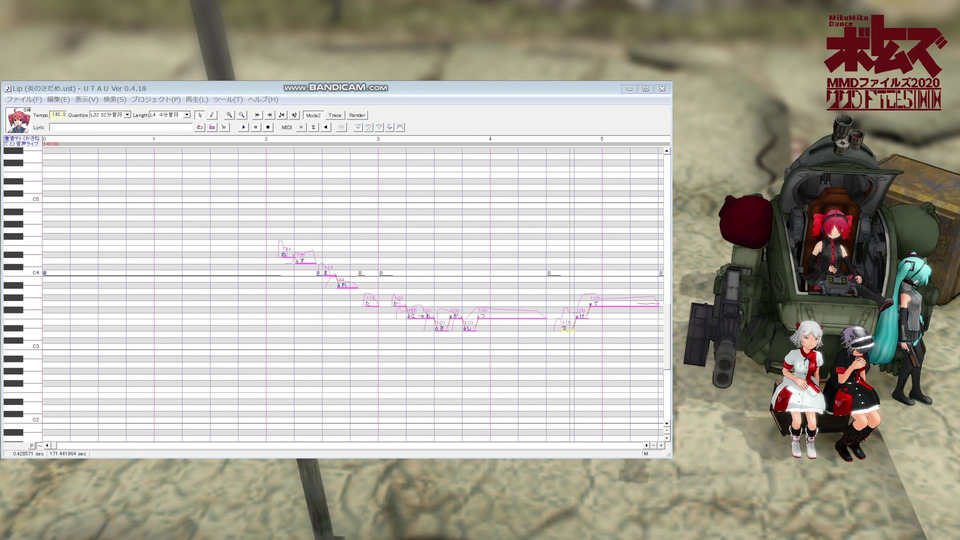Click the Render button

(x=357, y=115)
